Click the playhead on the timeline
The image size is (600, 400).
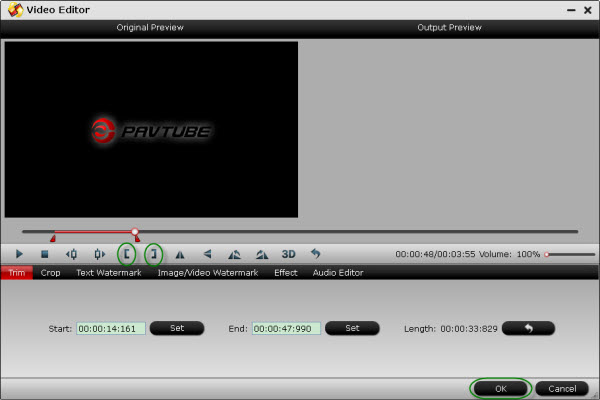pos(135,232)
